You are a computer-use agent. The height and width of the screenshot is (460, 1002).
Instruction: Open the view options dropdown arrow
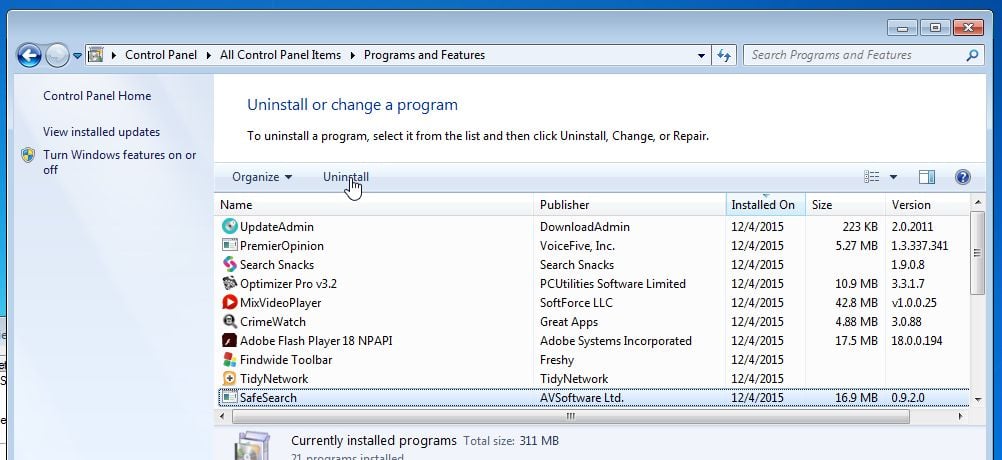point(893,177)
